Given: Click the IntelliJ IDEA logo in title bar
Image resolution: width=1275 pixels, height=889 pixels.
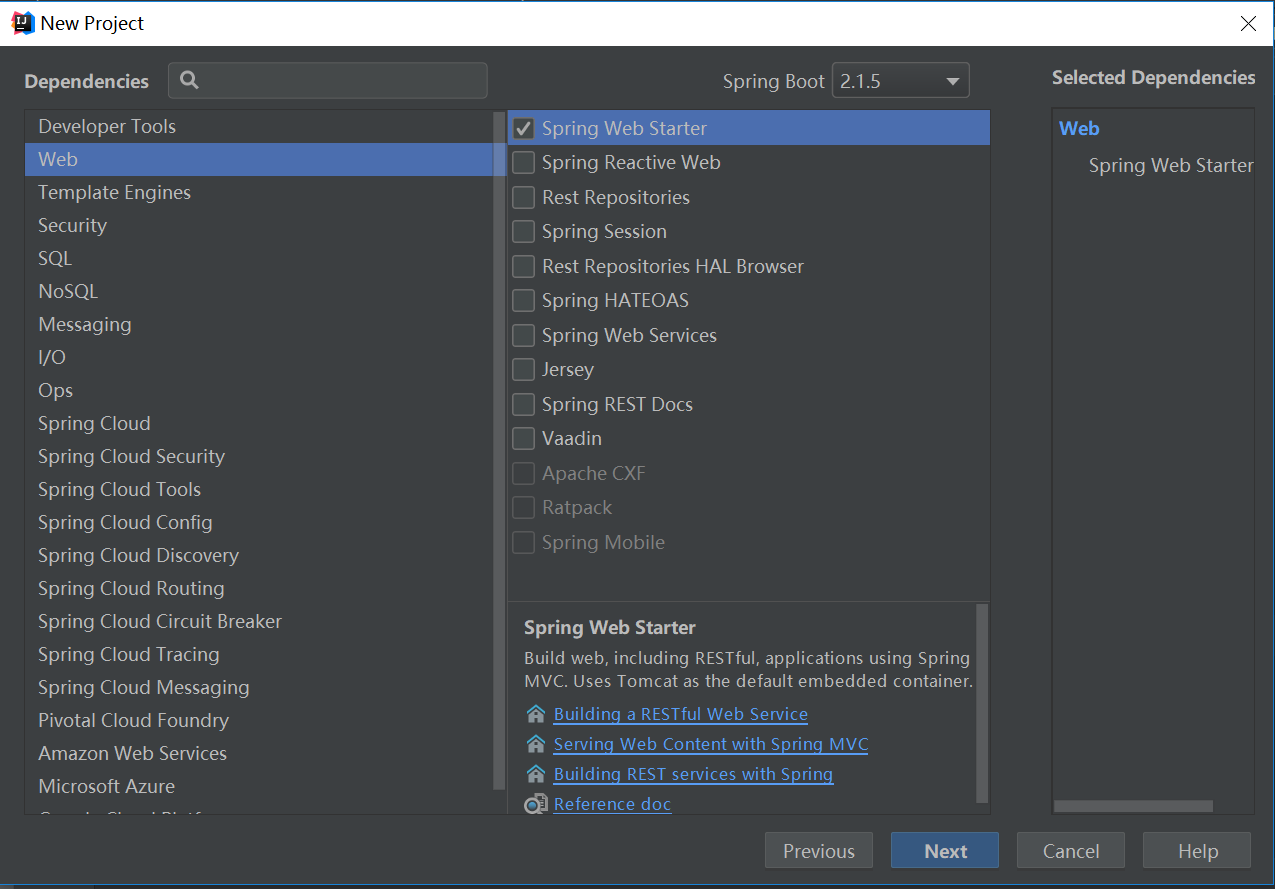Looking at the screenshot, I should (22, 23).
